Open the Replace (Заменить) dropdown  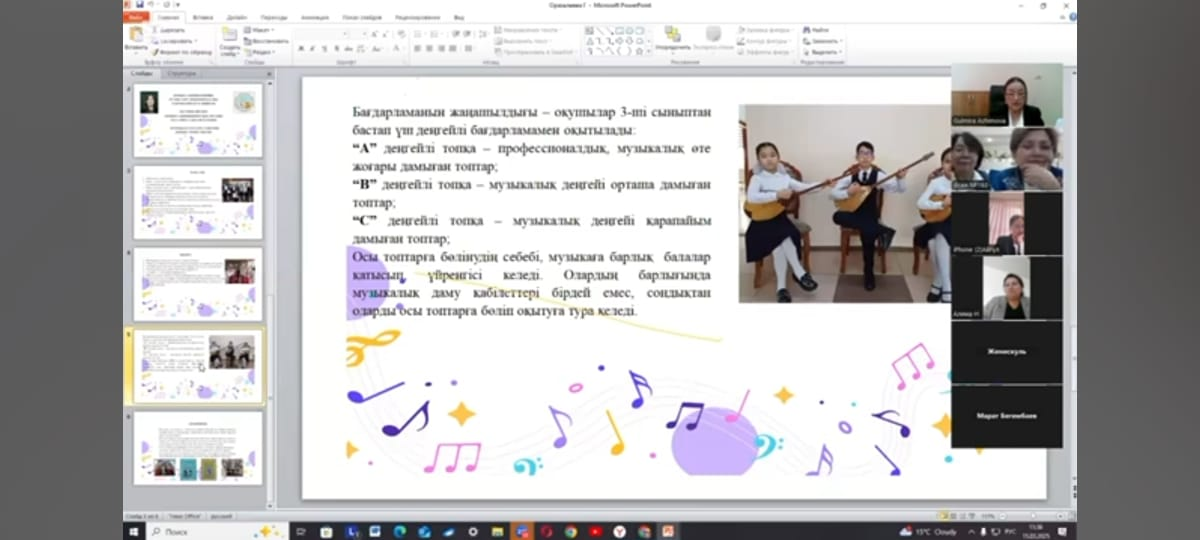pos(823,41)
